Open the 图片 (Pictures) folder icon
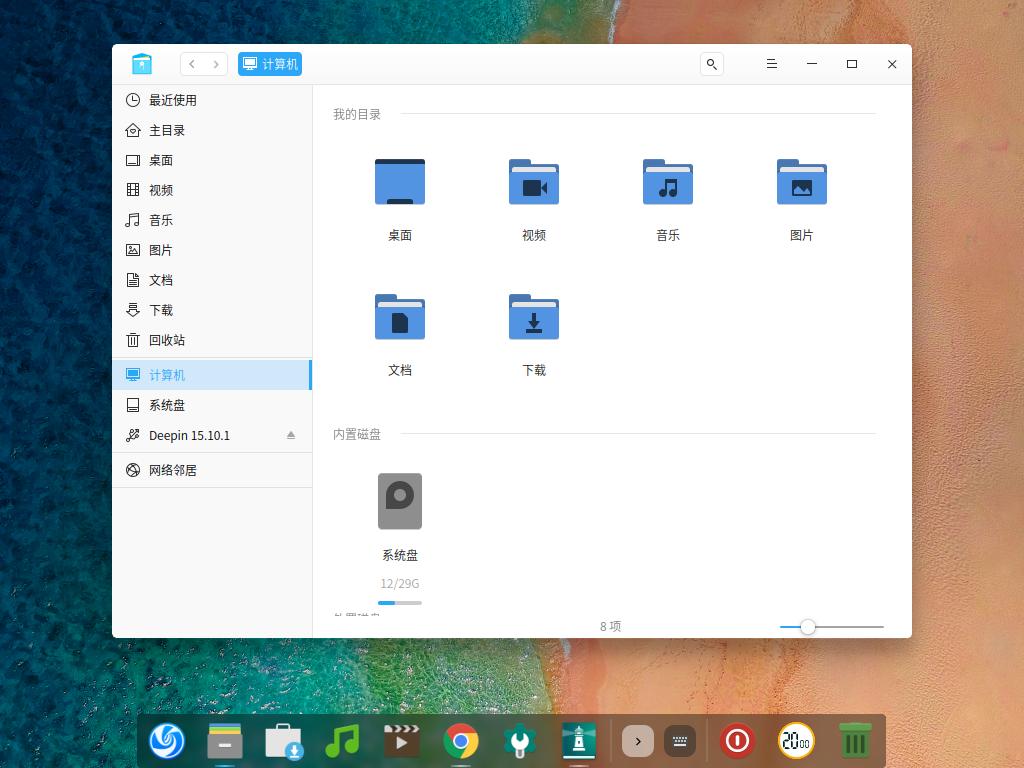Image resolution: width=1024 pixels, height=768 pixels. (801, 182)
